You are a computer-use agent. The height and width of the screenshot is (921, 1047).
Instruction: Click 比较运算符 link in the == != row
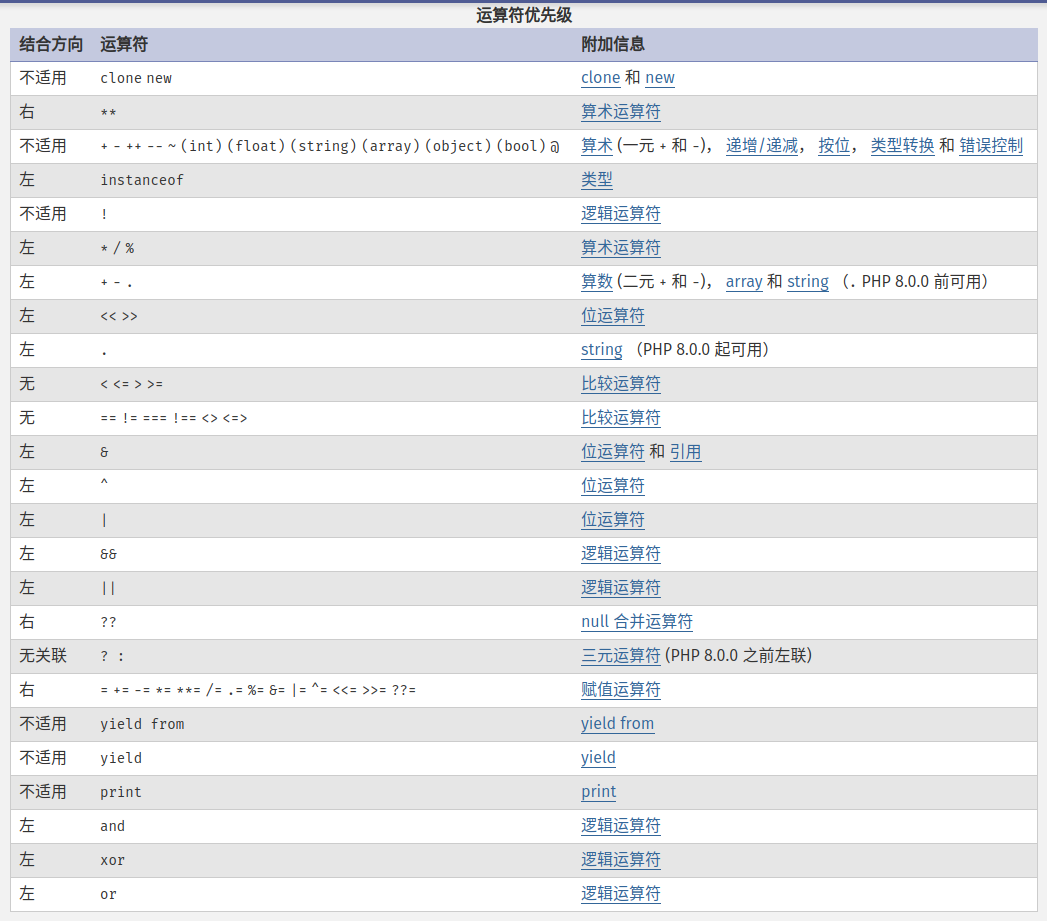tap(620, 418)
